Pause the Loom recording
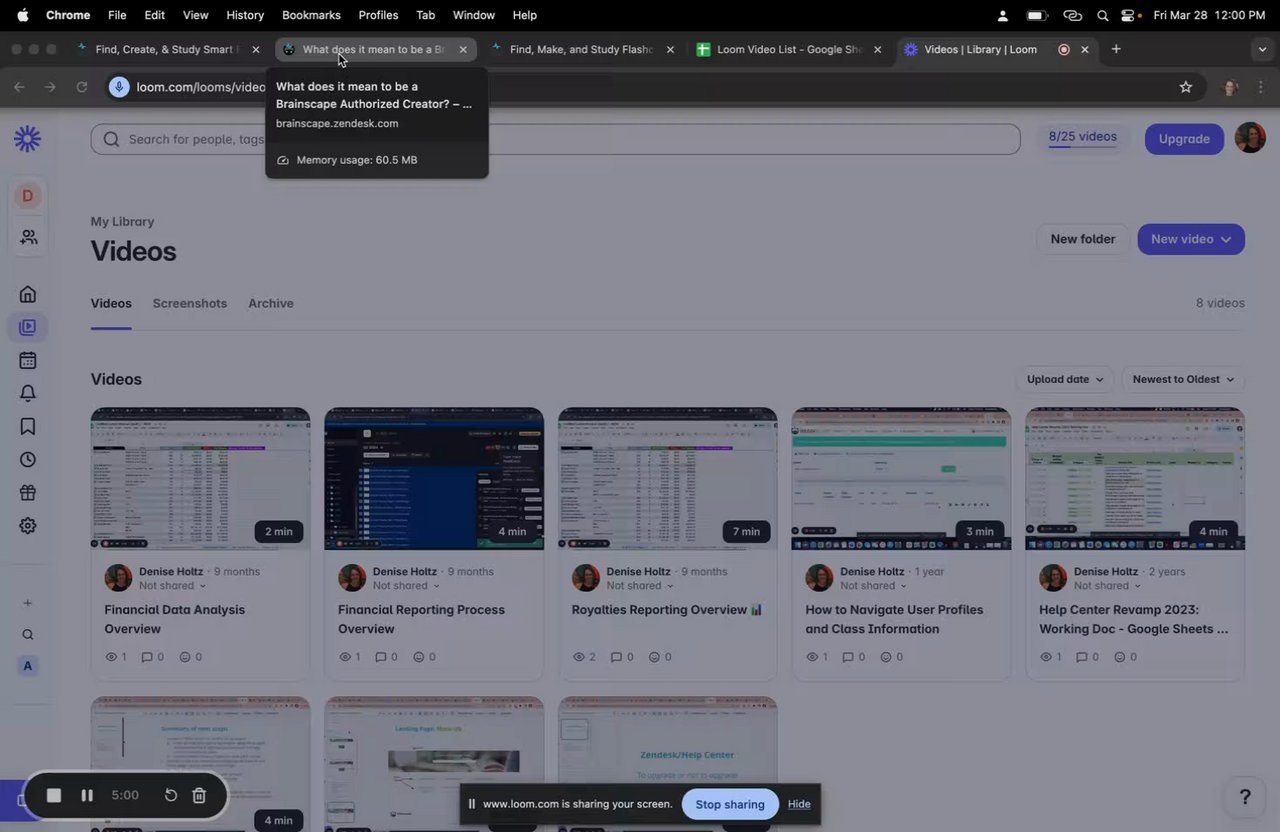This screenshot has width=1280, height=832. [x=87, y=795]
